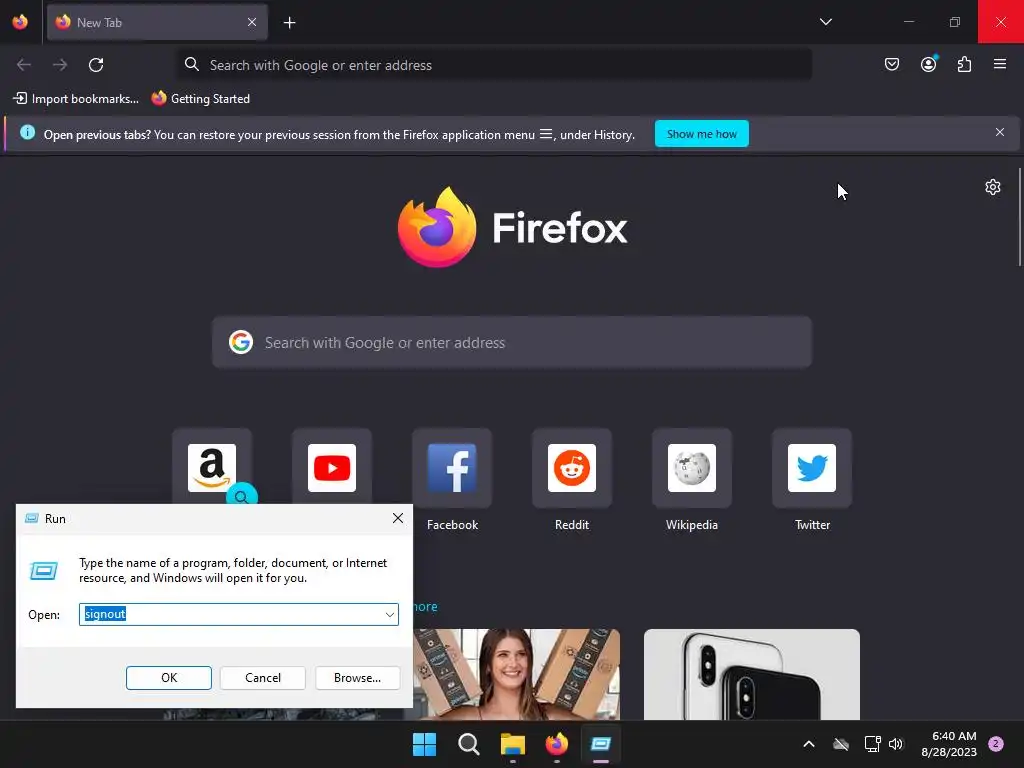Open Getting Started bookmark
Viewport: 1024px width, 768px height.
point(200,99)
